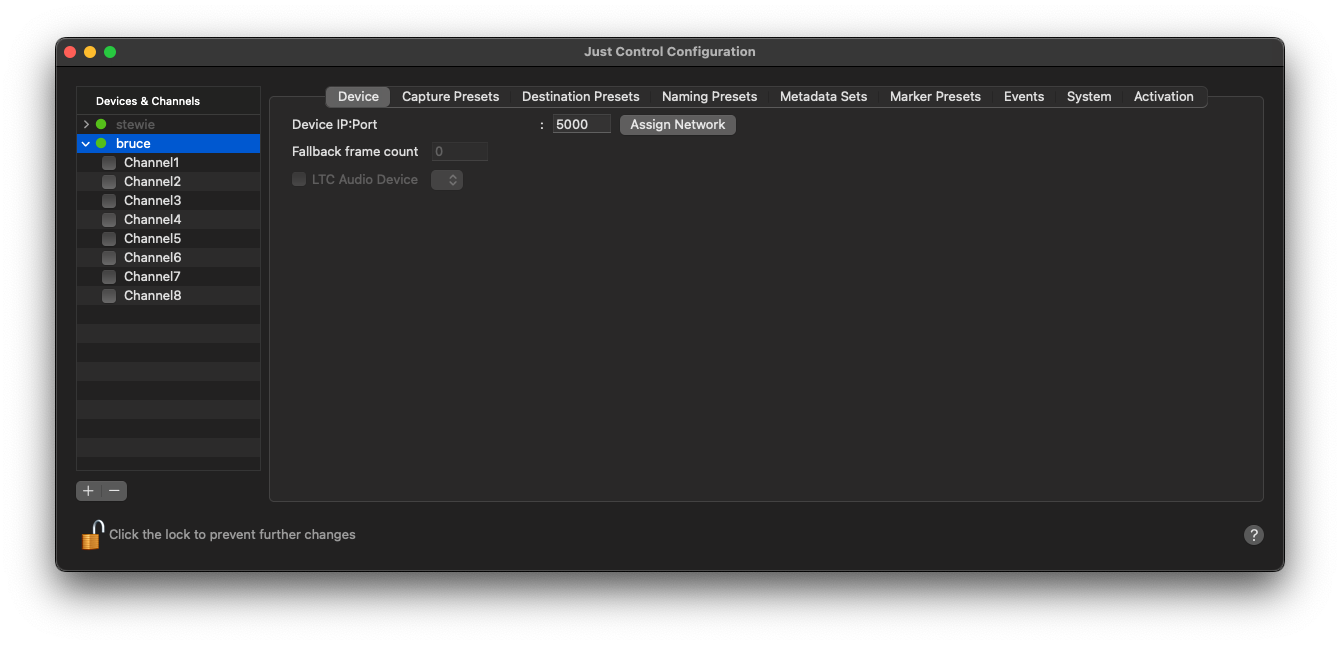Enable the Channel4 checkbox

[x=109, y=220]
